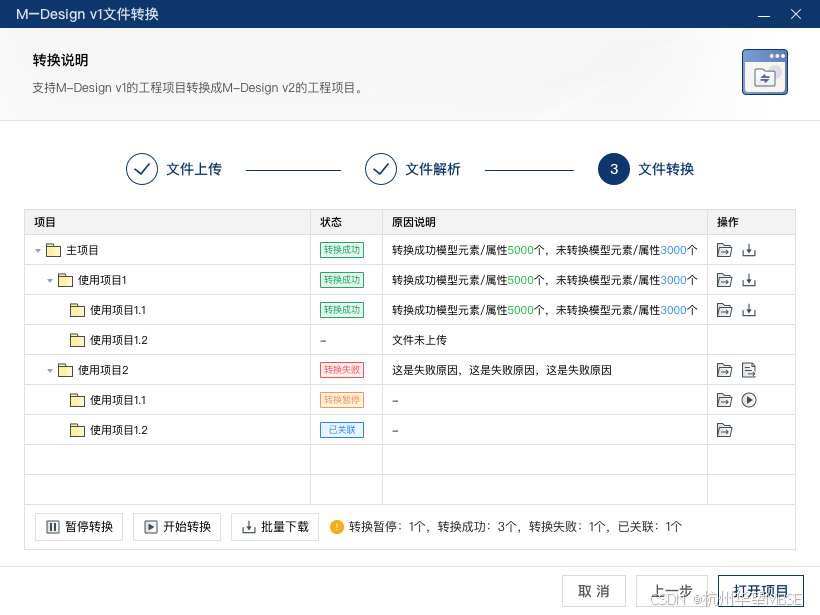Open folder icon in 使用项目1 row
This screenshot has height=615, width=820.
click(724, 280)
